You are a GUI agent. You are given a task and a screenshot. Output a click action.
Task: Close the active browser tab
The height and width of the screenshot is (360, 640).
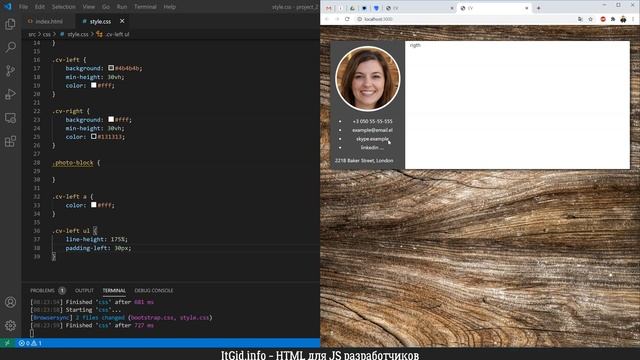(527, 8)
